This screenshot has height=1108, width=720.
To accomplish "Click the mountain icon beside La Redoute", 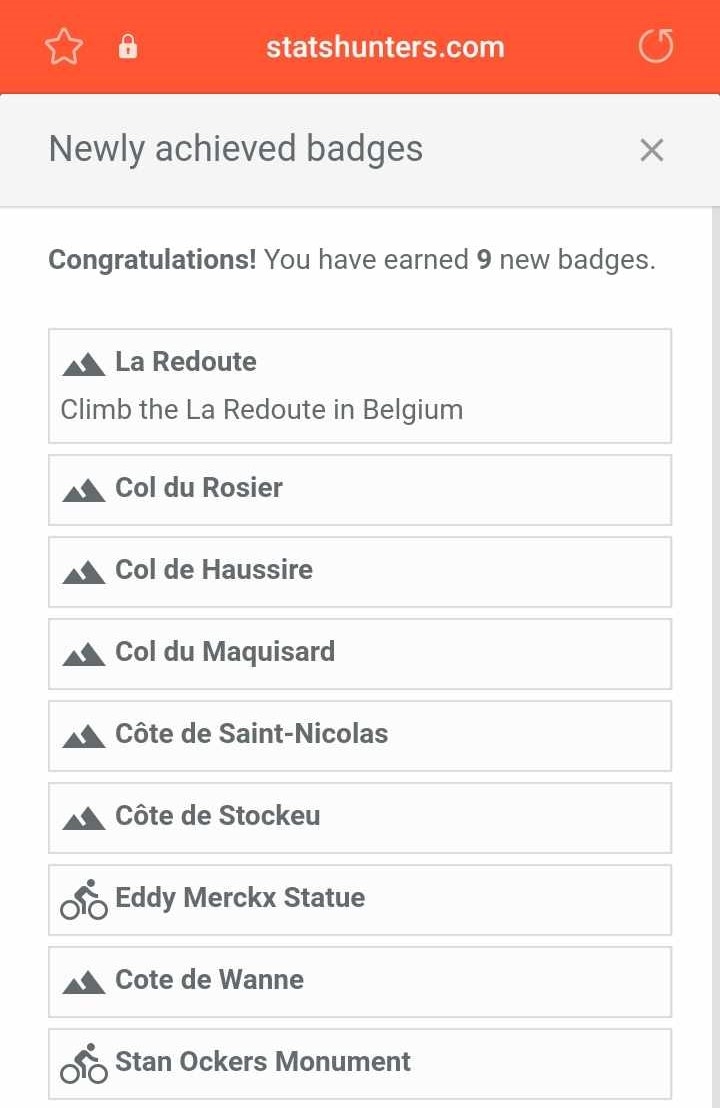I will (x=84, y=364).
